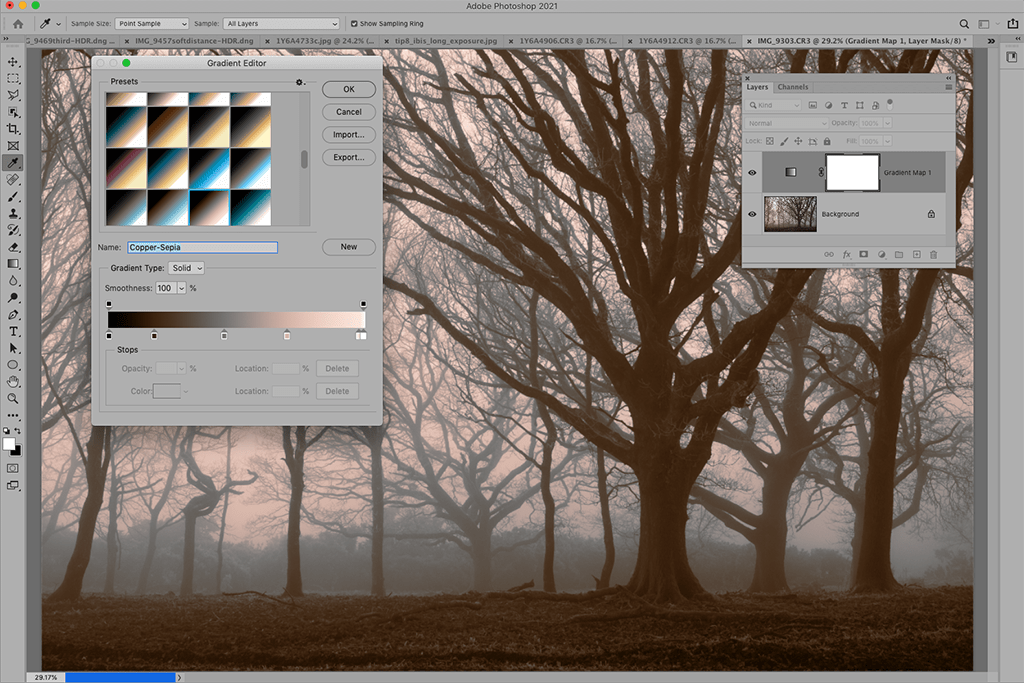Viewport: 1024px width, 683px height.
Task: Open the 1Y6A4733c.jpg document tab
Action: click(x=325, y=40)
